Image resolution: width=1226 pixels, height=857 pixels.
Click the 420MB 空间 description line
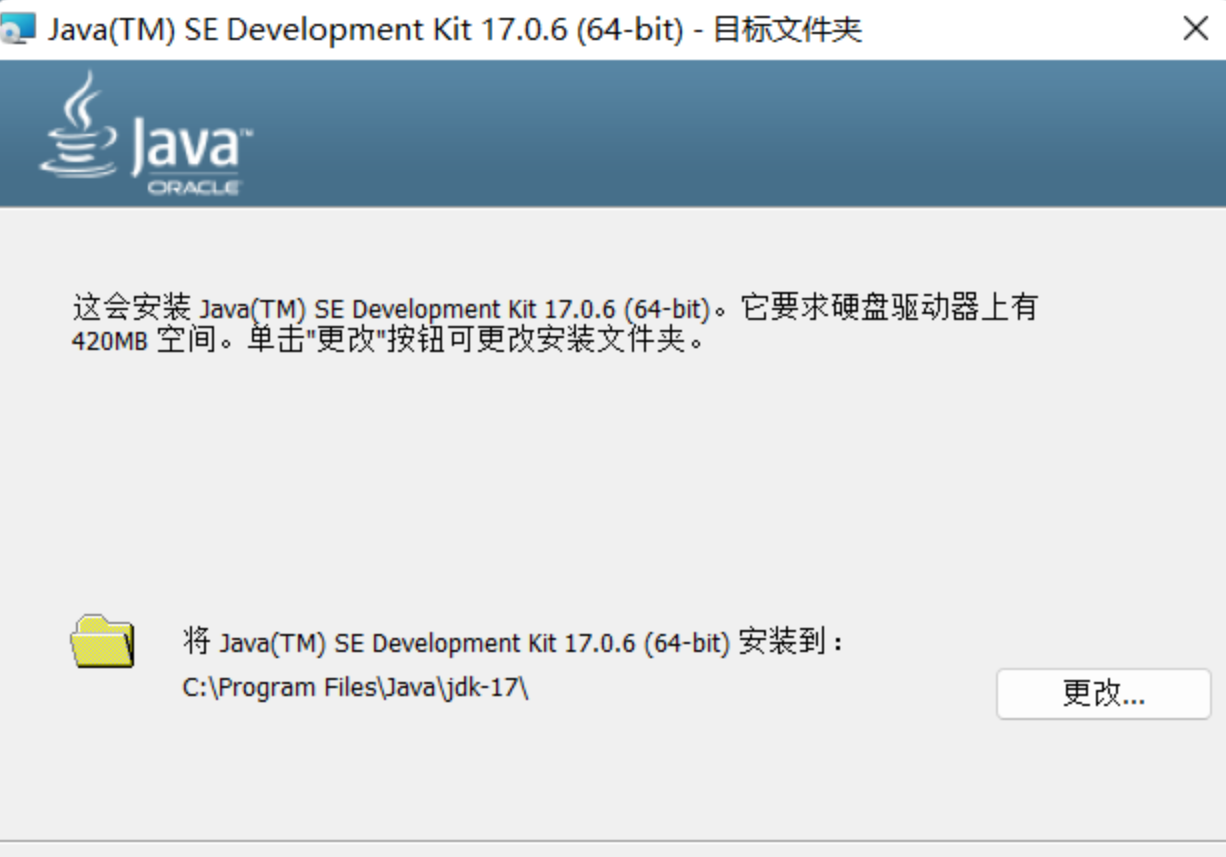coord(390,340)
